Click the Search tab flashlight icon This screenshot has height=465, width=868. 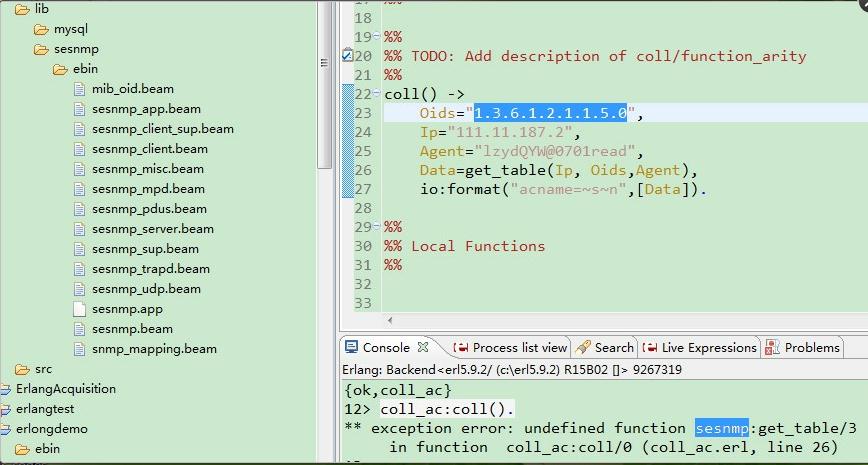pyautogui.click(x=583, y=348)
